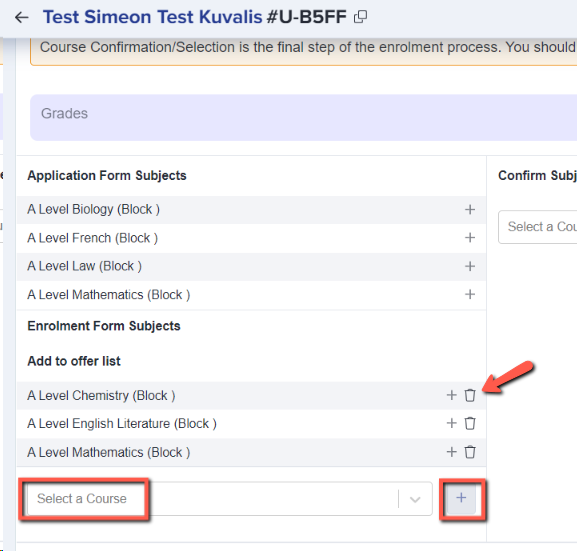Delete offer list A Level Mathematics entry
Viewport: 577px width, 551px height.
470,452
